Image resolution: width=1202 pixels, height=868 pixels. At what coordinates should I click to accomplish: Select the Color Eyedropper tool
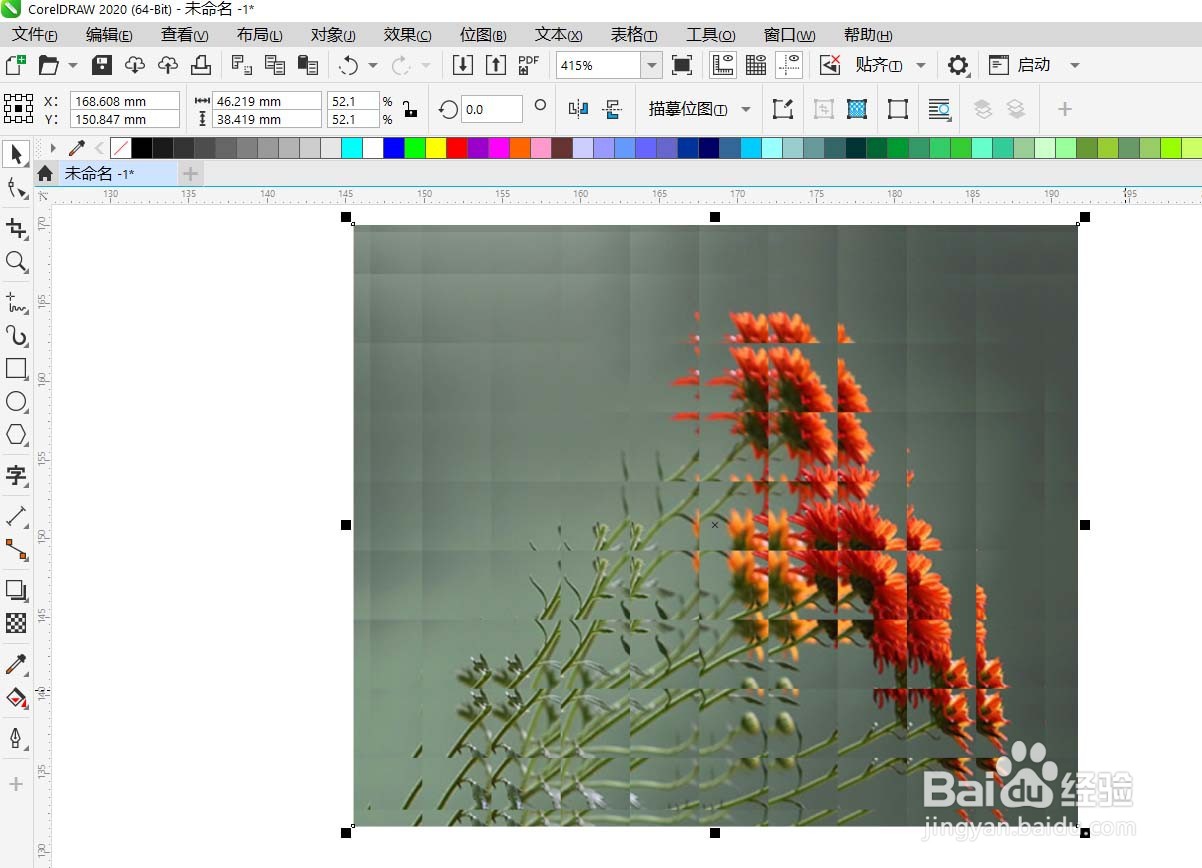tap(16, 664)
